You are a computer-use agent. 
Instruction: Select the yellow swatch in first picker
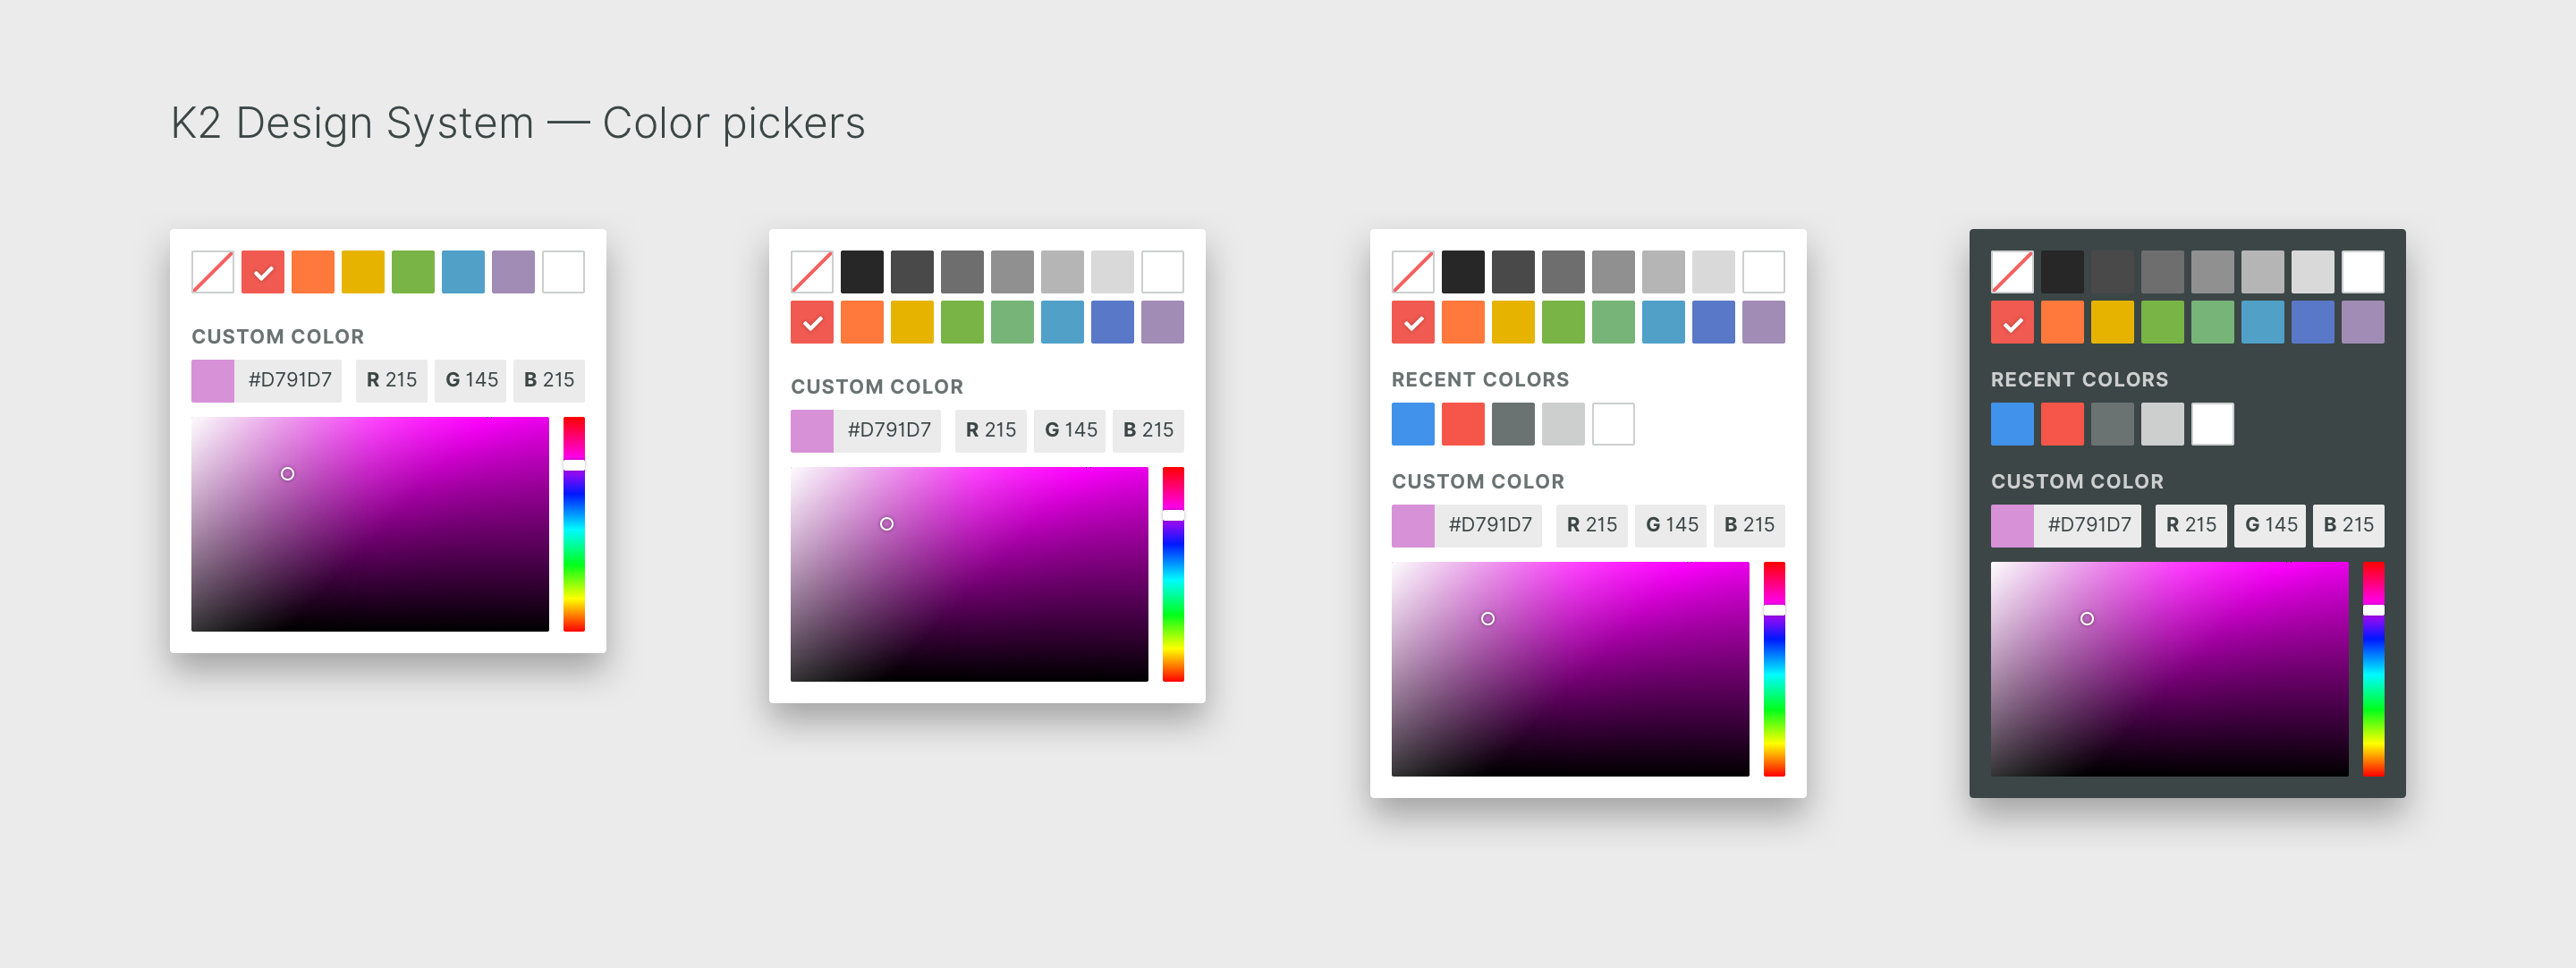363,272
